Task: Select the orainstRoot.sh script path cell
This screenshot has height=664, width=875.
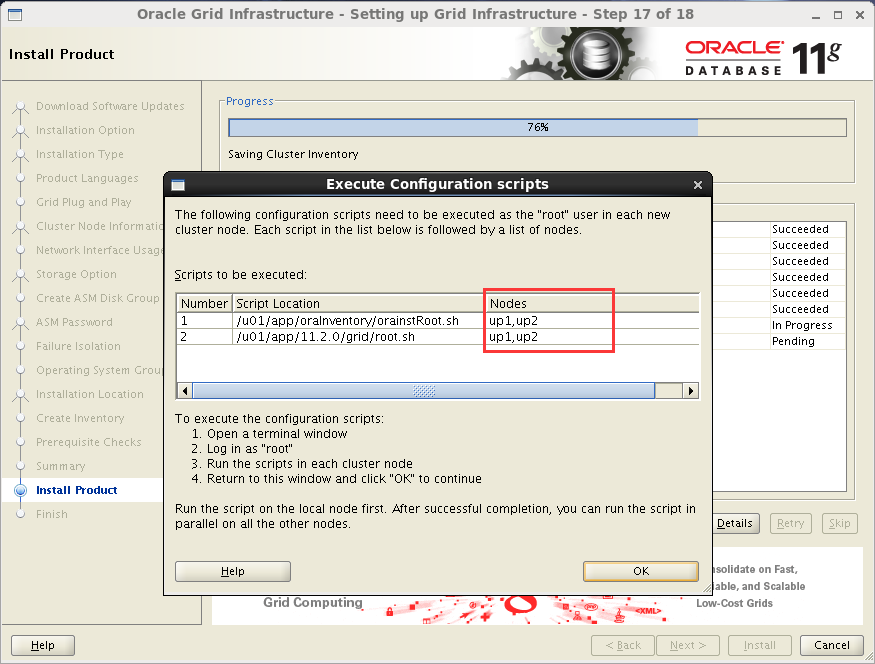Action: pos(358,320)
